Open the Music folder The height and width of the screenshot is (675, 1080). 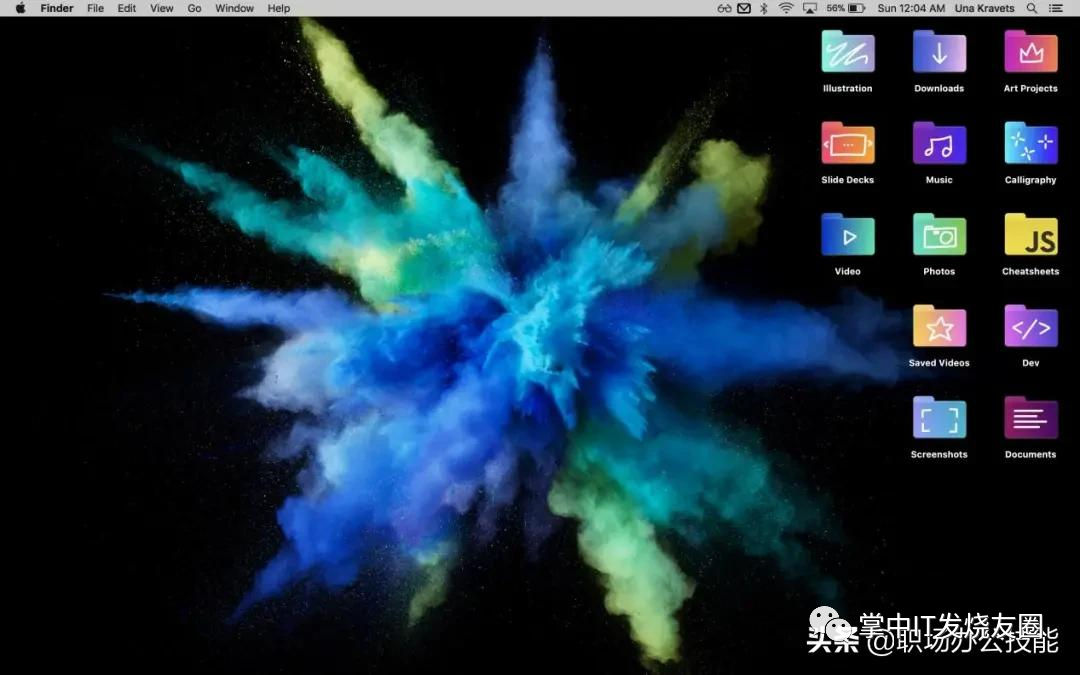coord(939,144)
